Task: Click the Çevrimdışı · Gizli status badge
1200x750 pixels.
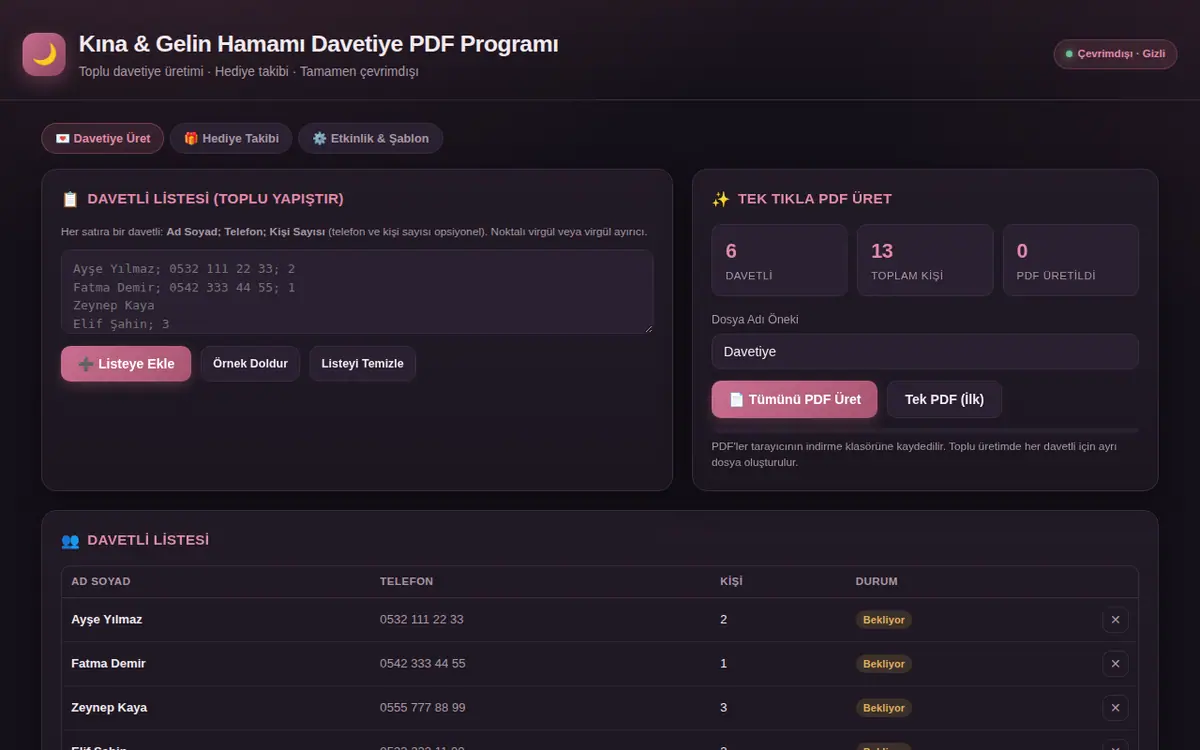Action: [x=1115, y=54]
